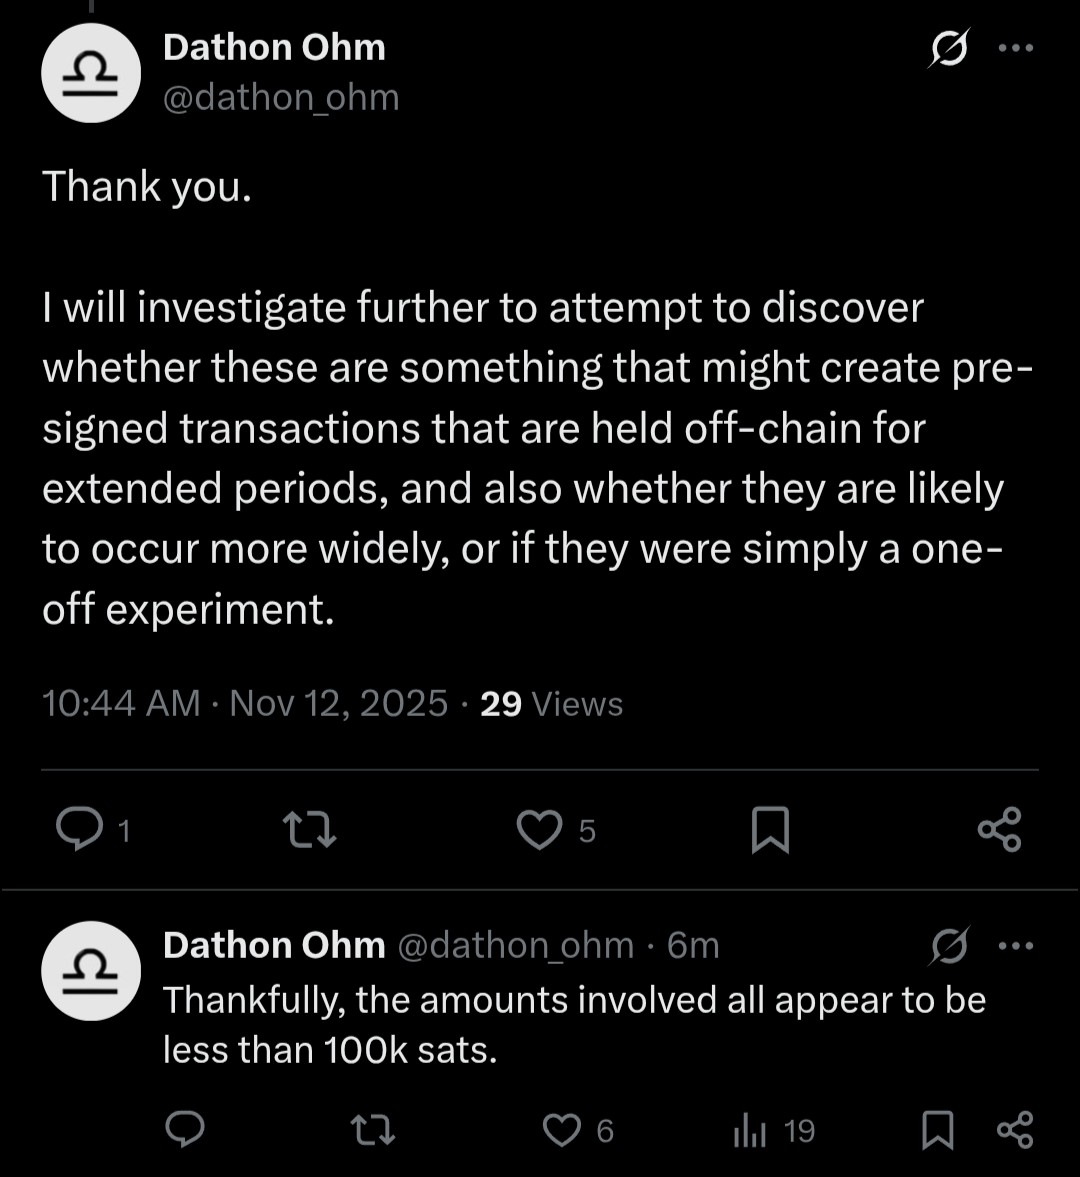
Task: Repost the 100k sats reply
Action: (x=374, y=1130)
